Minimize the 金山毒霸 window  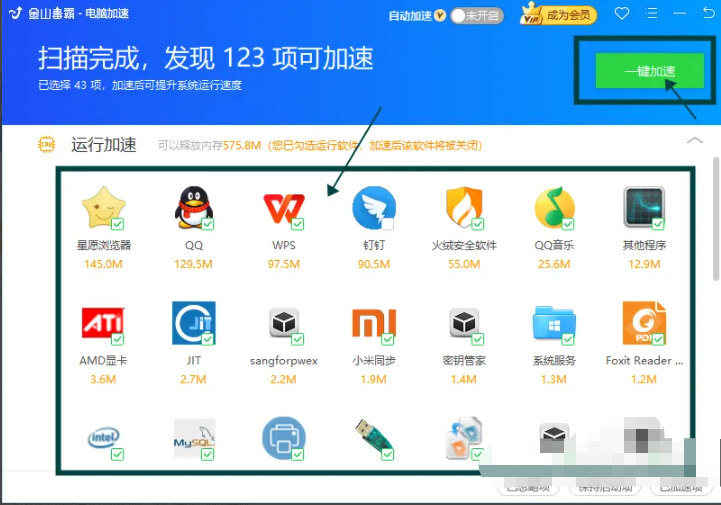pos(680,13)
